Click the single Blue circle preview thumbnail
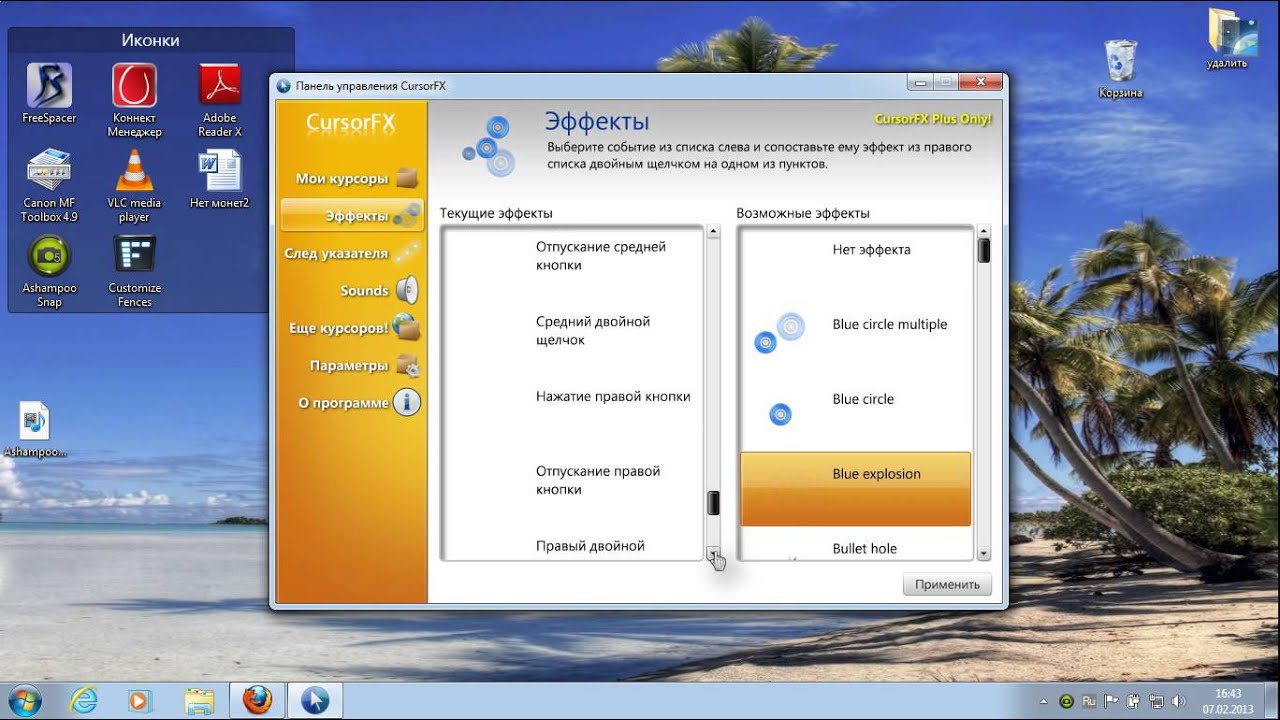Screen dimensions: 1280x720 pyautogui.click(x=780, y=413)
